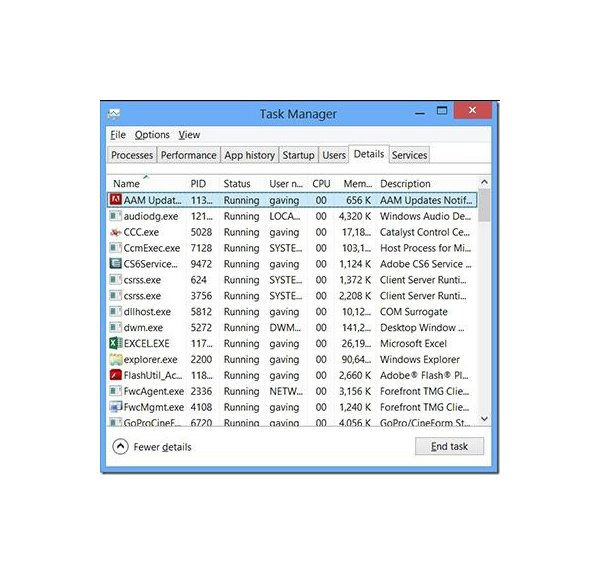
Task: Collapse view with Fewer details arrow
Action: pos(120,446)
